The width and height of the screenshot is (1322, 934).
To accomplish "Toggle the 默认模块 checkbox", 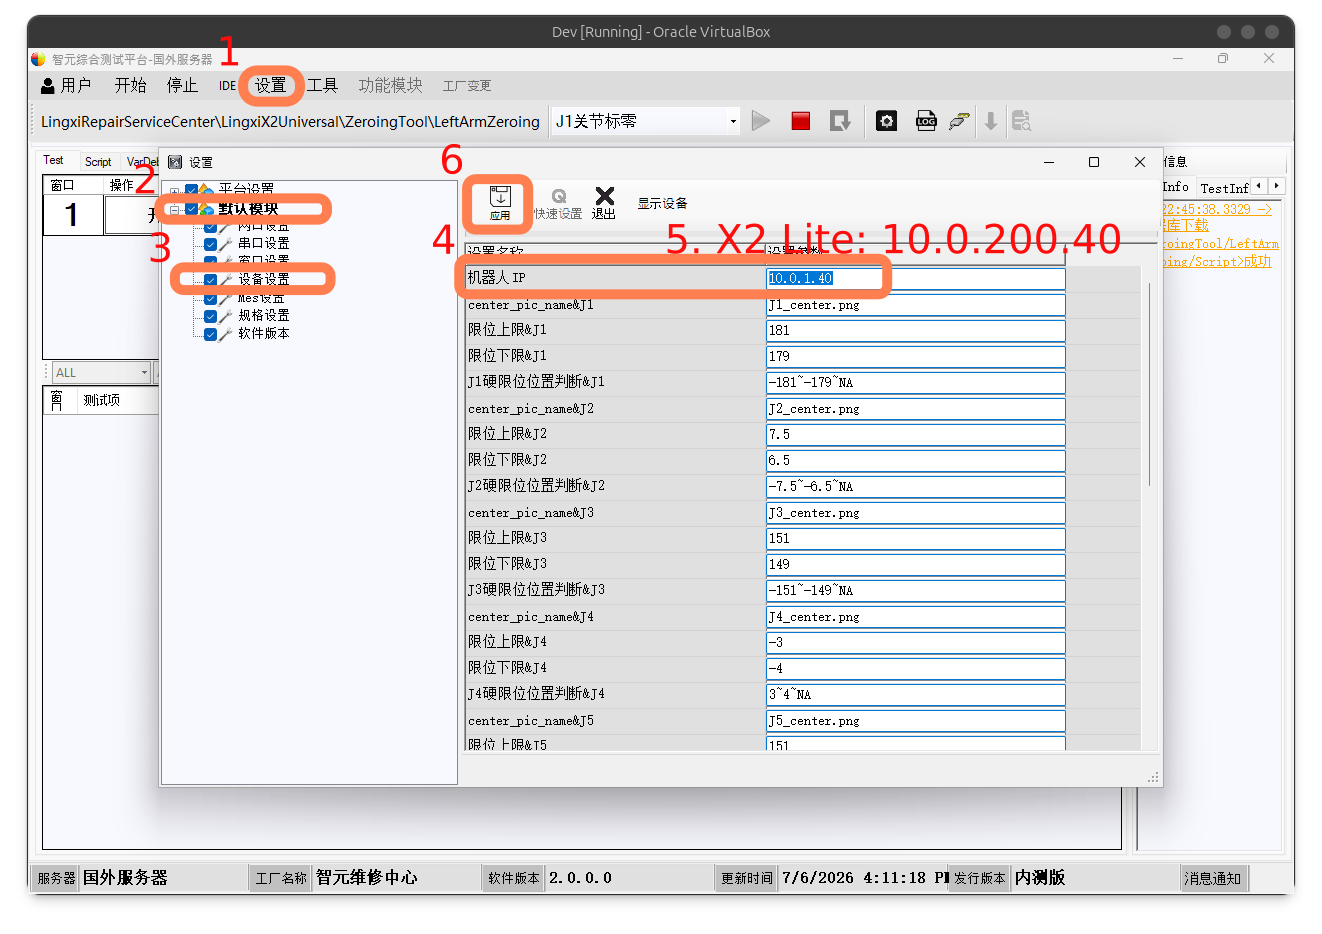I will pos(191,209).
